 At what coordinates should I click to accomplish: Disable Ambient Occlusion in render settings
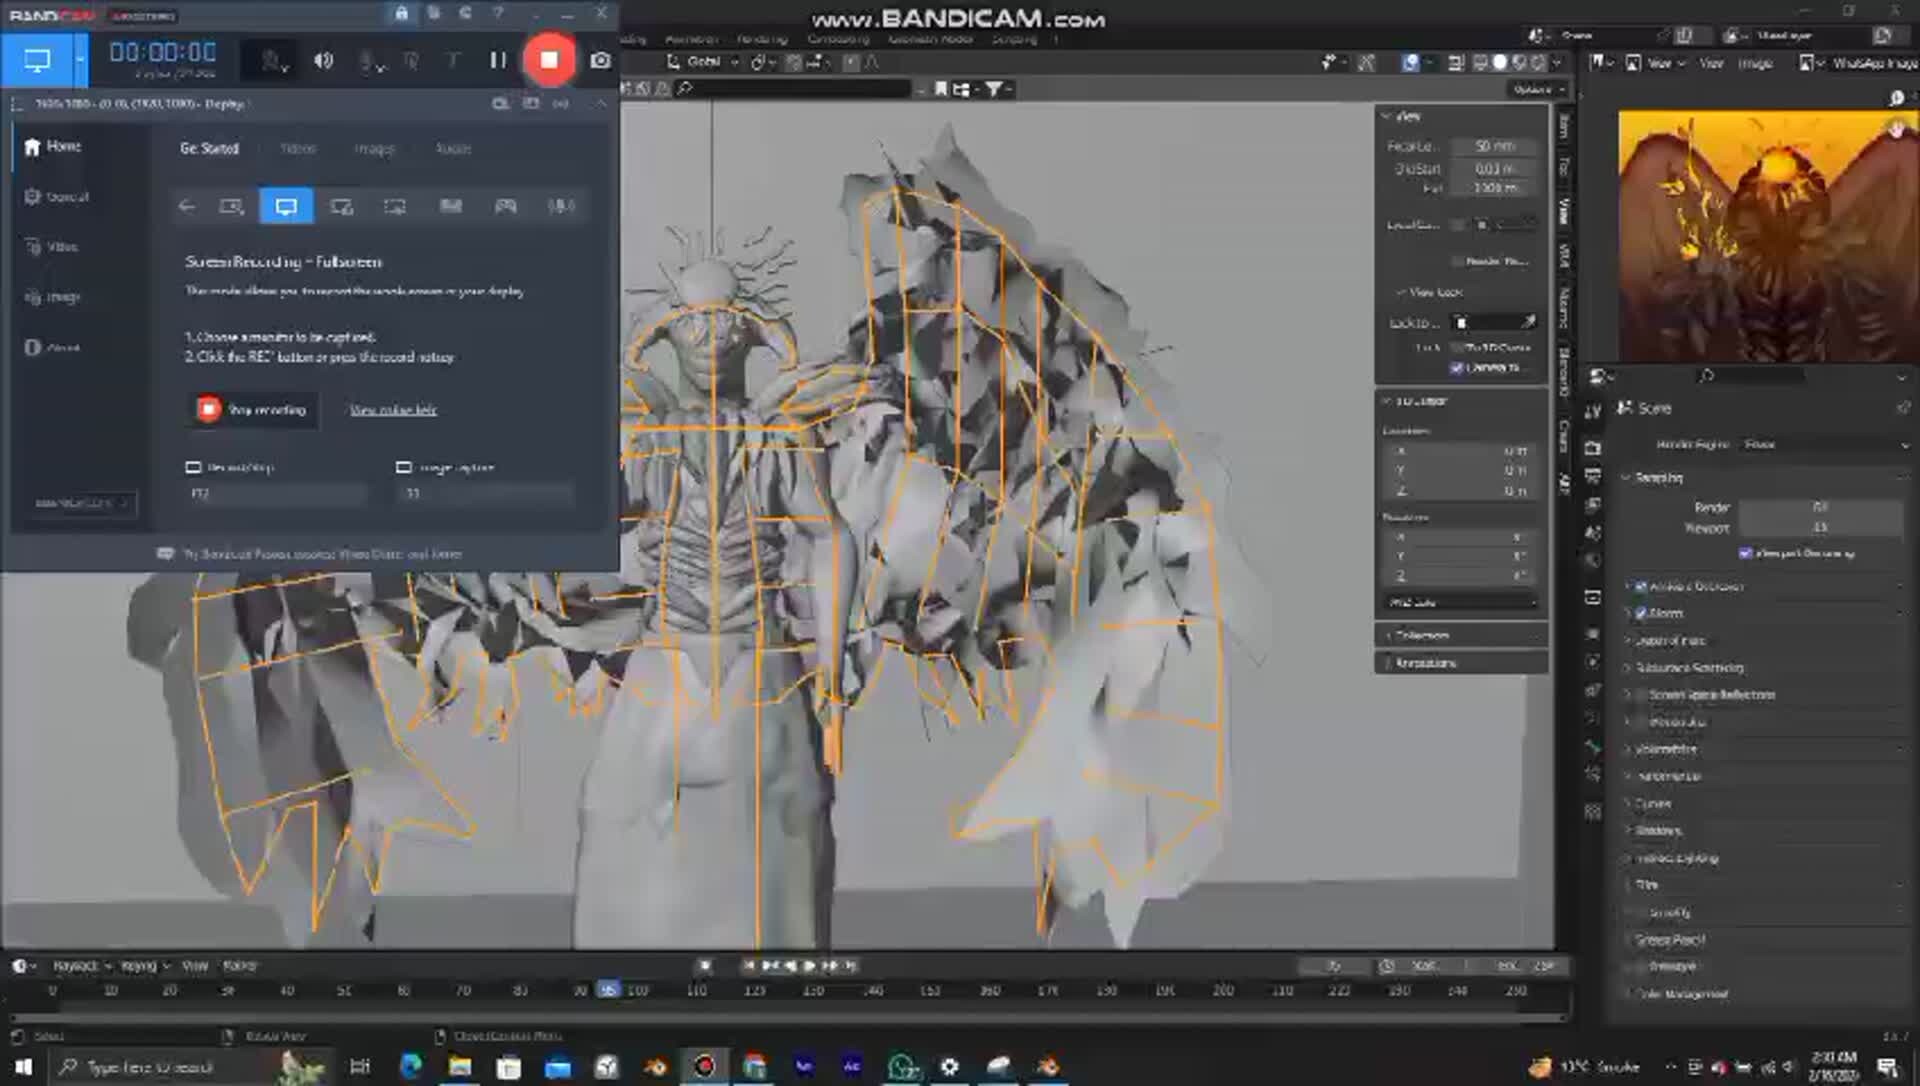1638,587
